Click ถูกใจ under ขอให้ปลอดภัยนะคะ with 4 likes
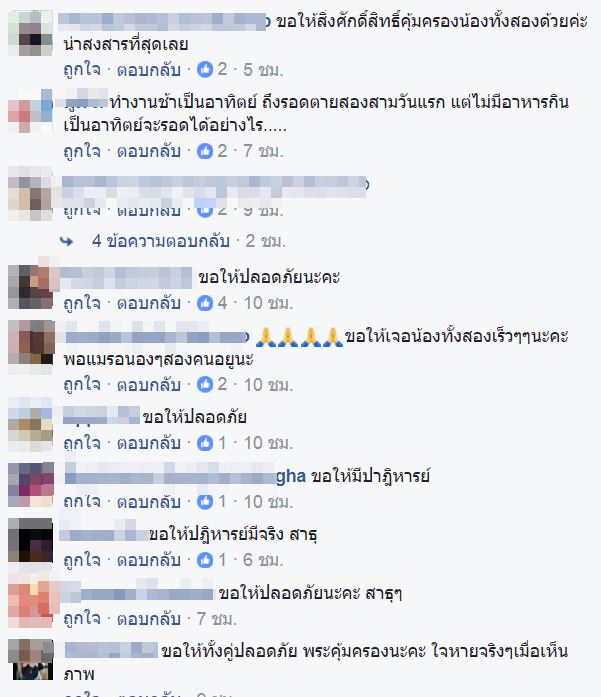601x697 pixels. point(82,303)
